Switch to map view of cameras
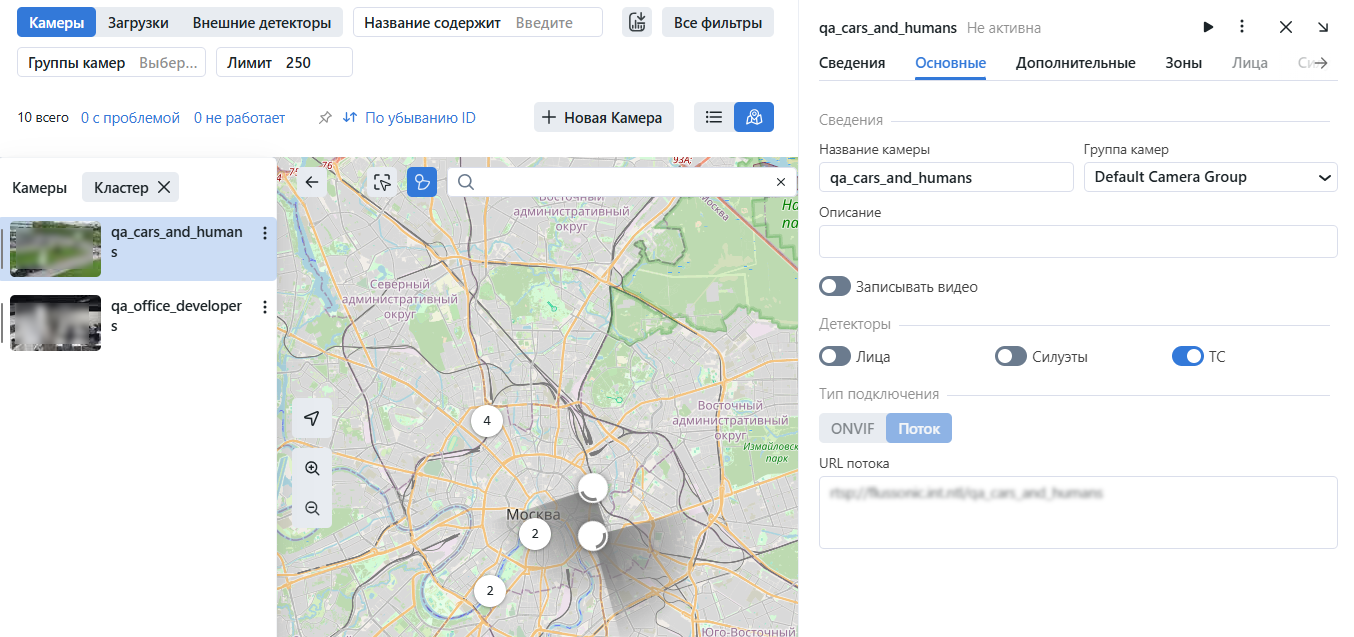The width and height of the screenshot is (1354, 637). click(754, 117)
